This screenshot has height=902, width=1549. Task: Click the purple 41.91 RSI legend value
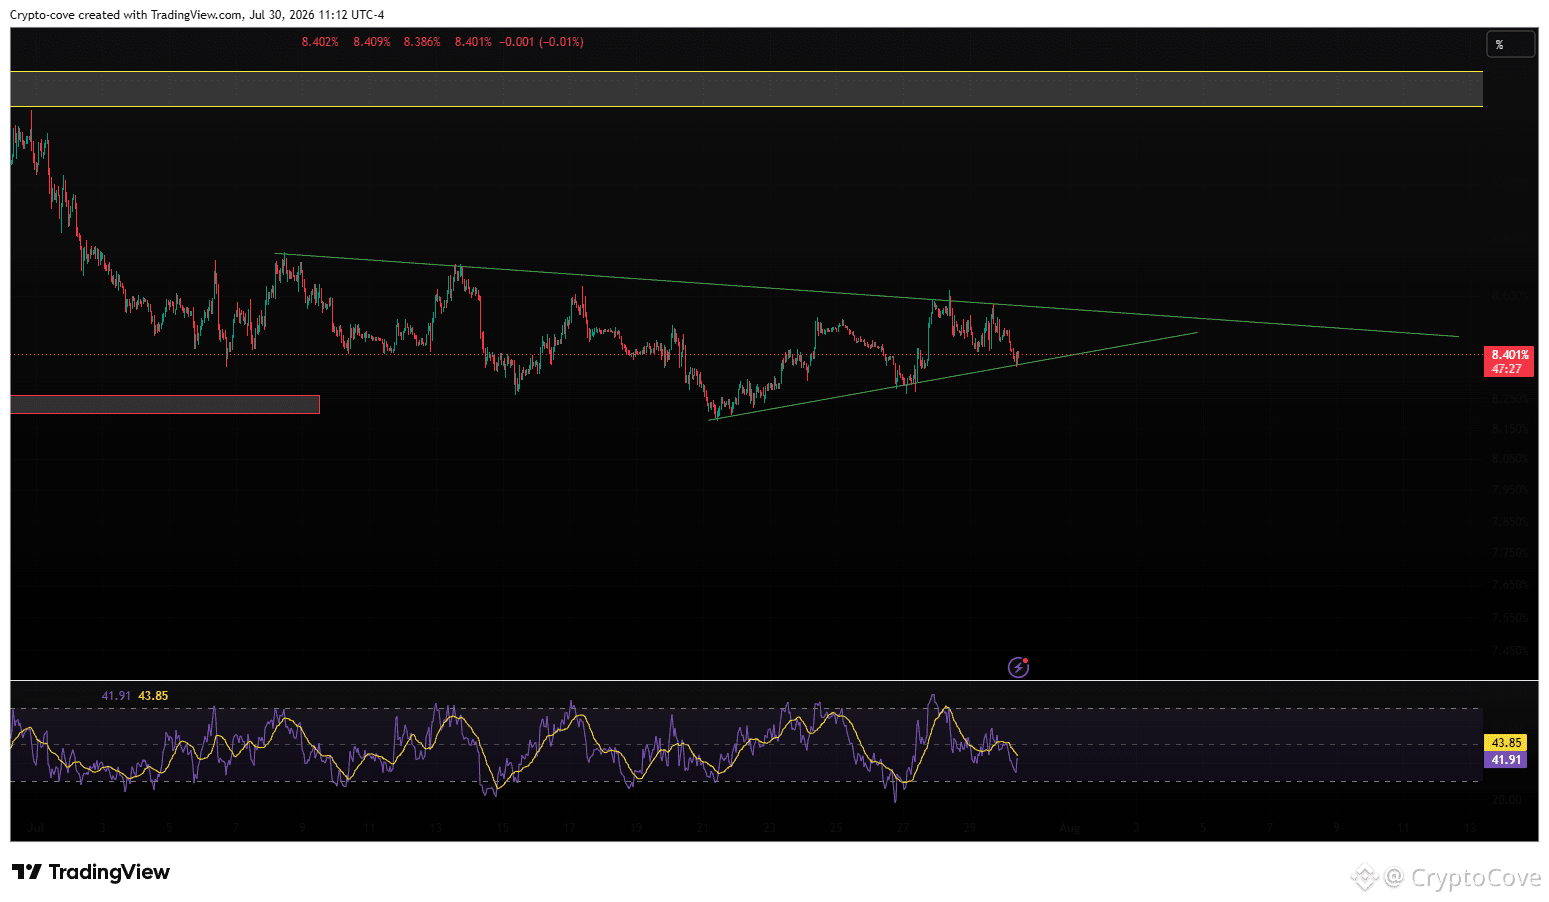116,696
